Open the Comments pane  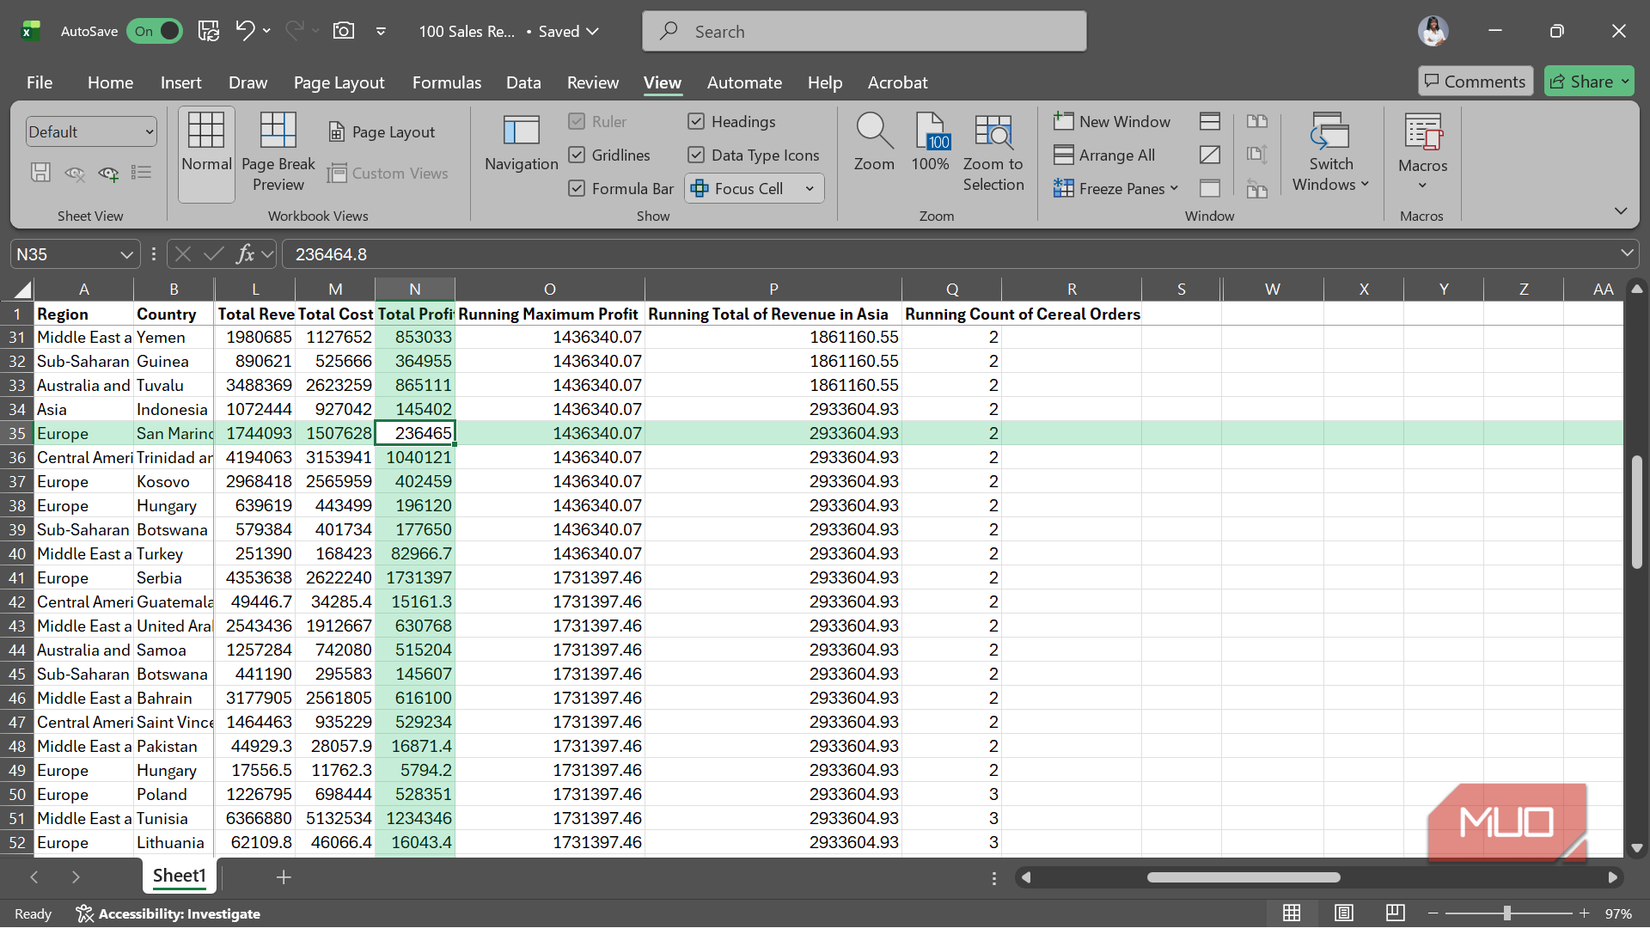pos(1475,81)
